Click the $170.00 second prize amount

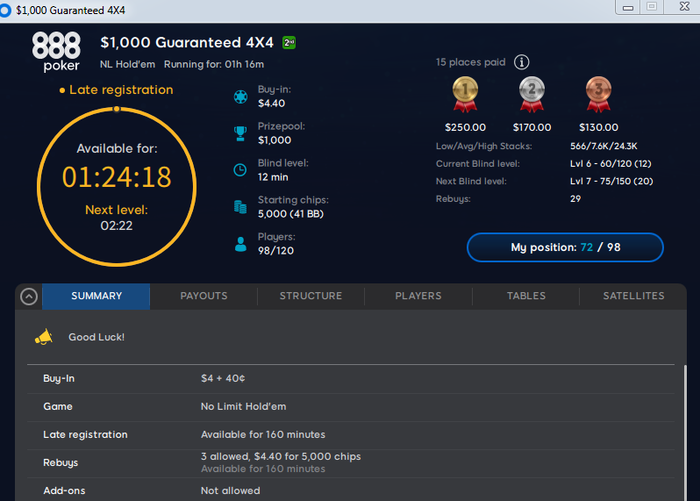tap(532, 127)
